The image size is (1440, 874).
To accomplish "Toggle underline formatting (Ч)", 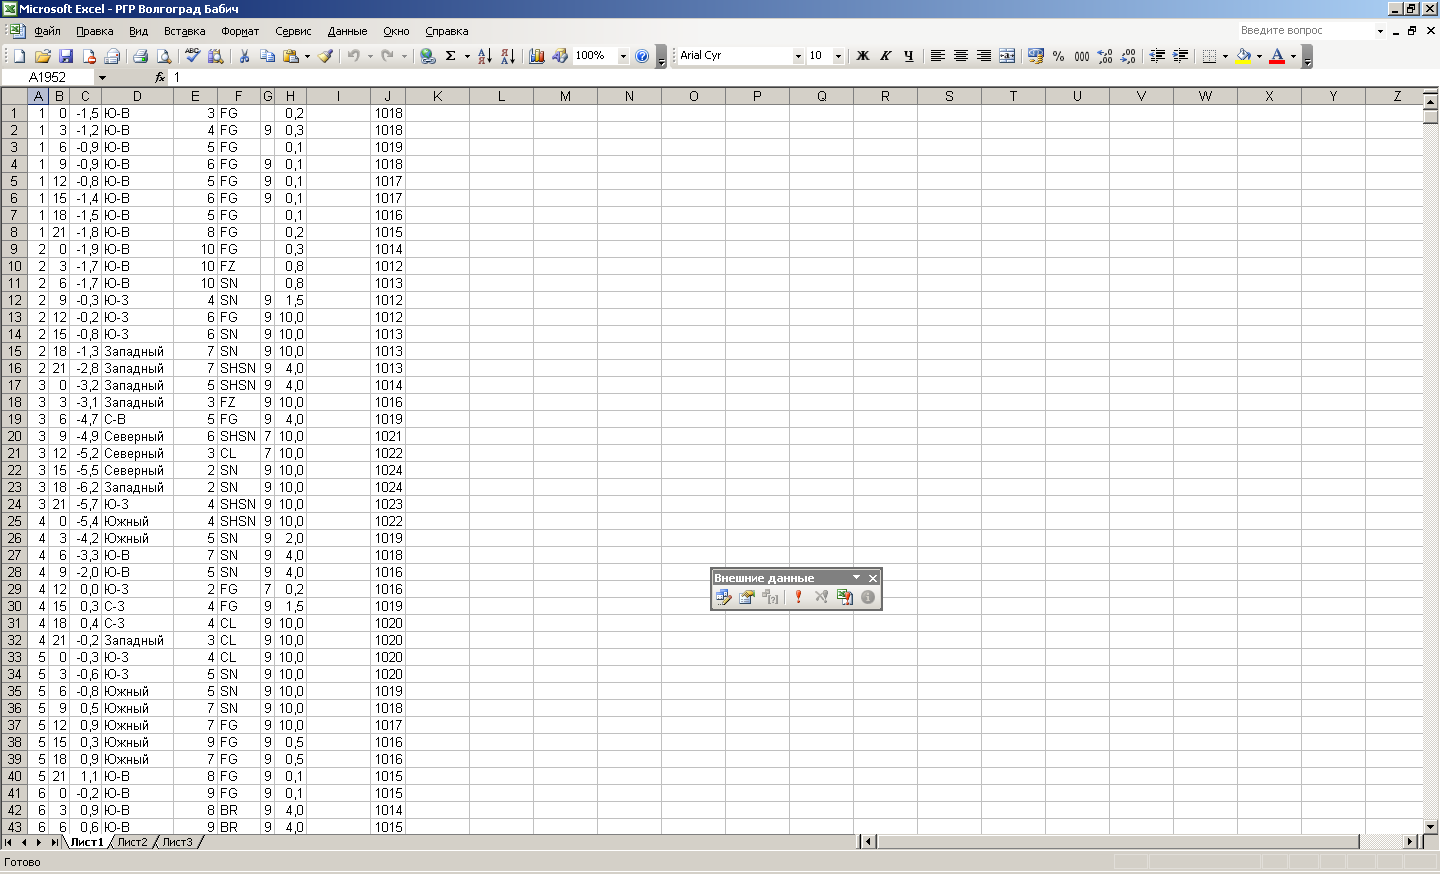I will click(908, 56).
